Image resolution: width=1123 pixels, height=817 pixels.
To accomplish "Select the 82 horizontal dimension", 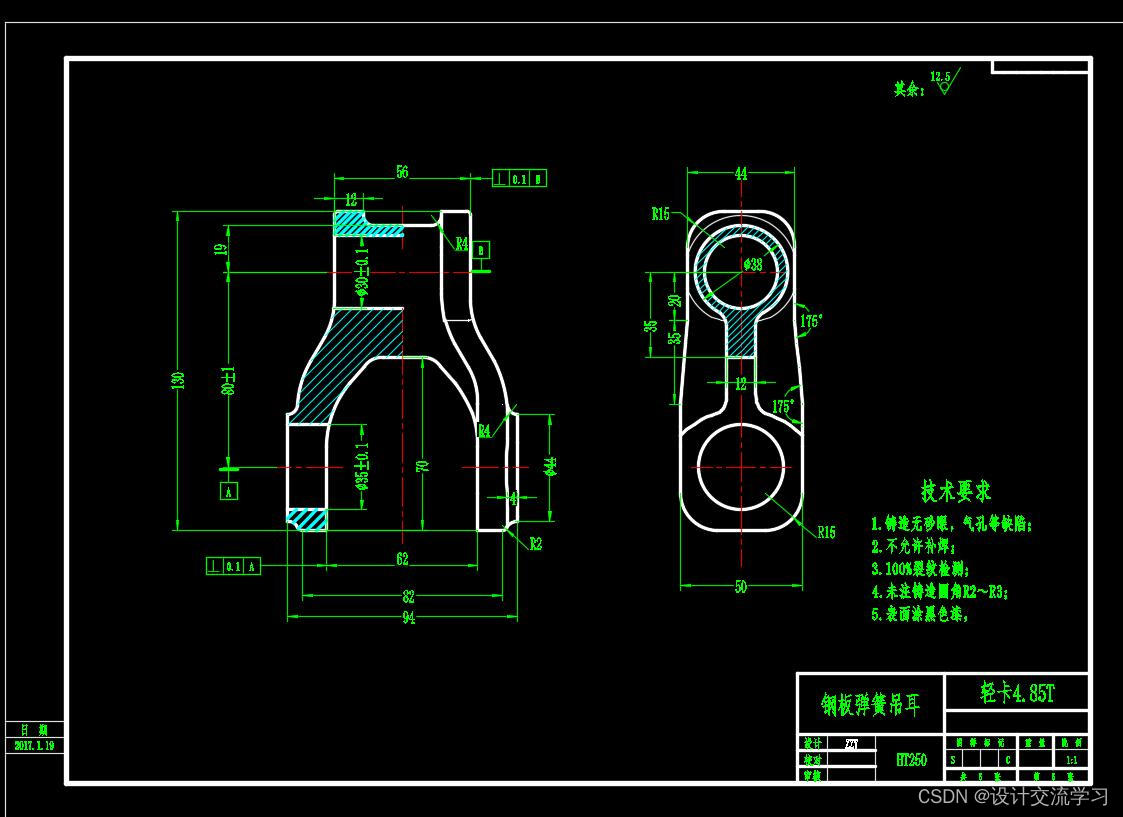I will click(408, 596).
